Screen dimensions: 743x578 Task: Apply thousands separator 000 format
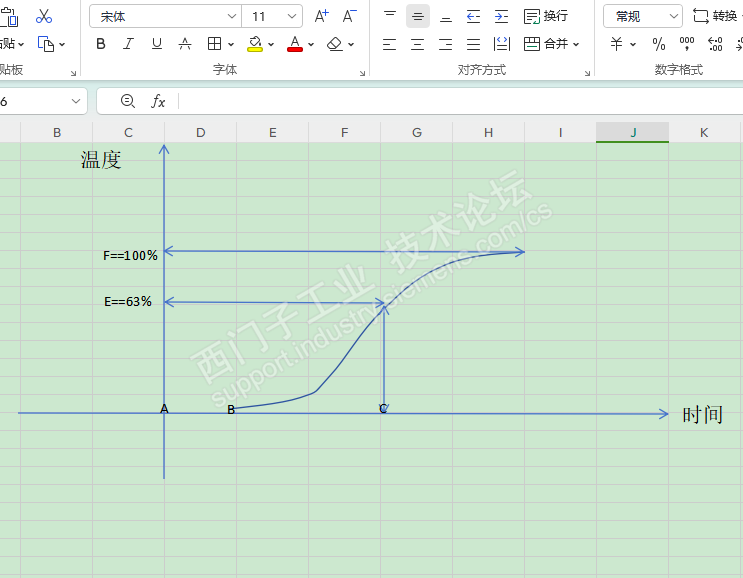click(x=687, y=44)
